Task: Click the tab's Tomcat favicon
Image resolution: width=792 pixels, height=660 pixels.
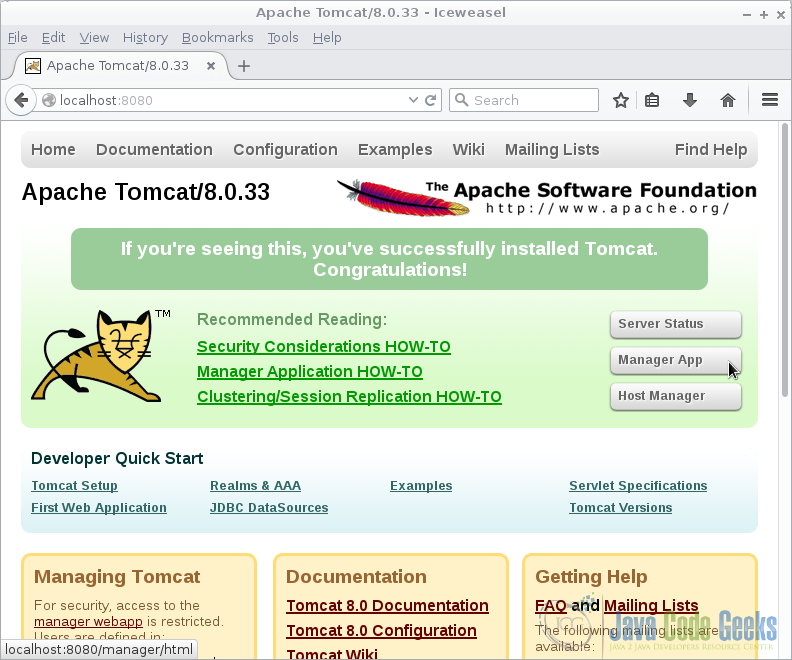Action: [x=33, y=66]
